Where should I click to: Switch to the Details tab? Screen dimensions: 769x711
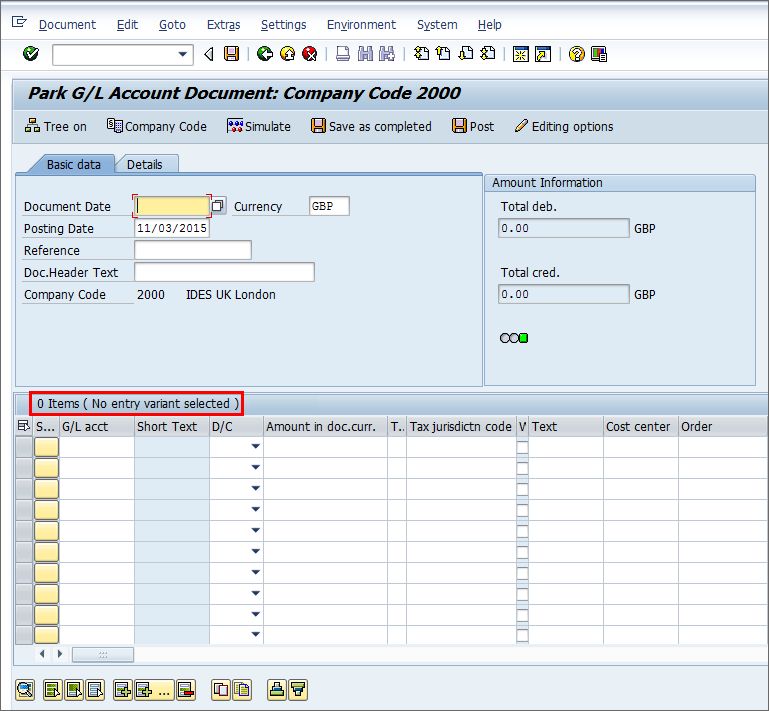[145, 164]
